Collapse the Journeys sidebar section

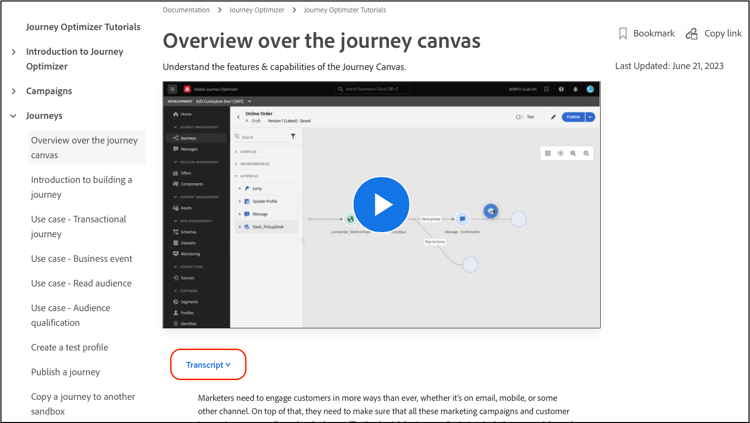coord(13,116)
